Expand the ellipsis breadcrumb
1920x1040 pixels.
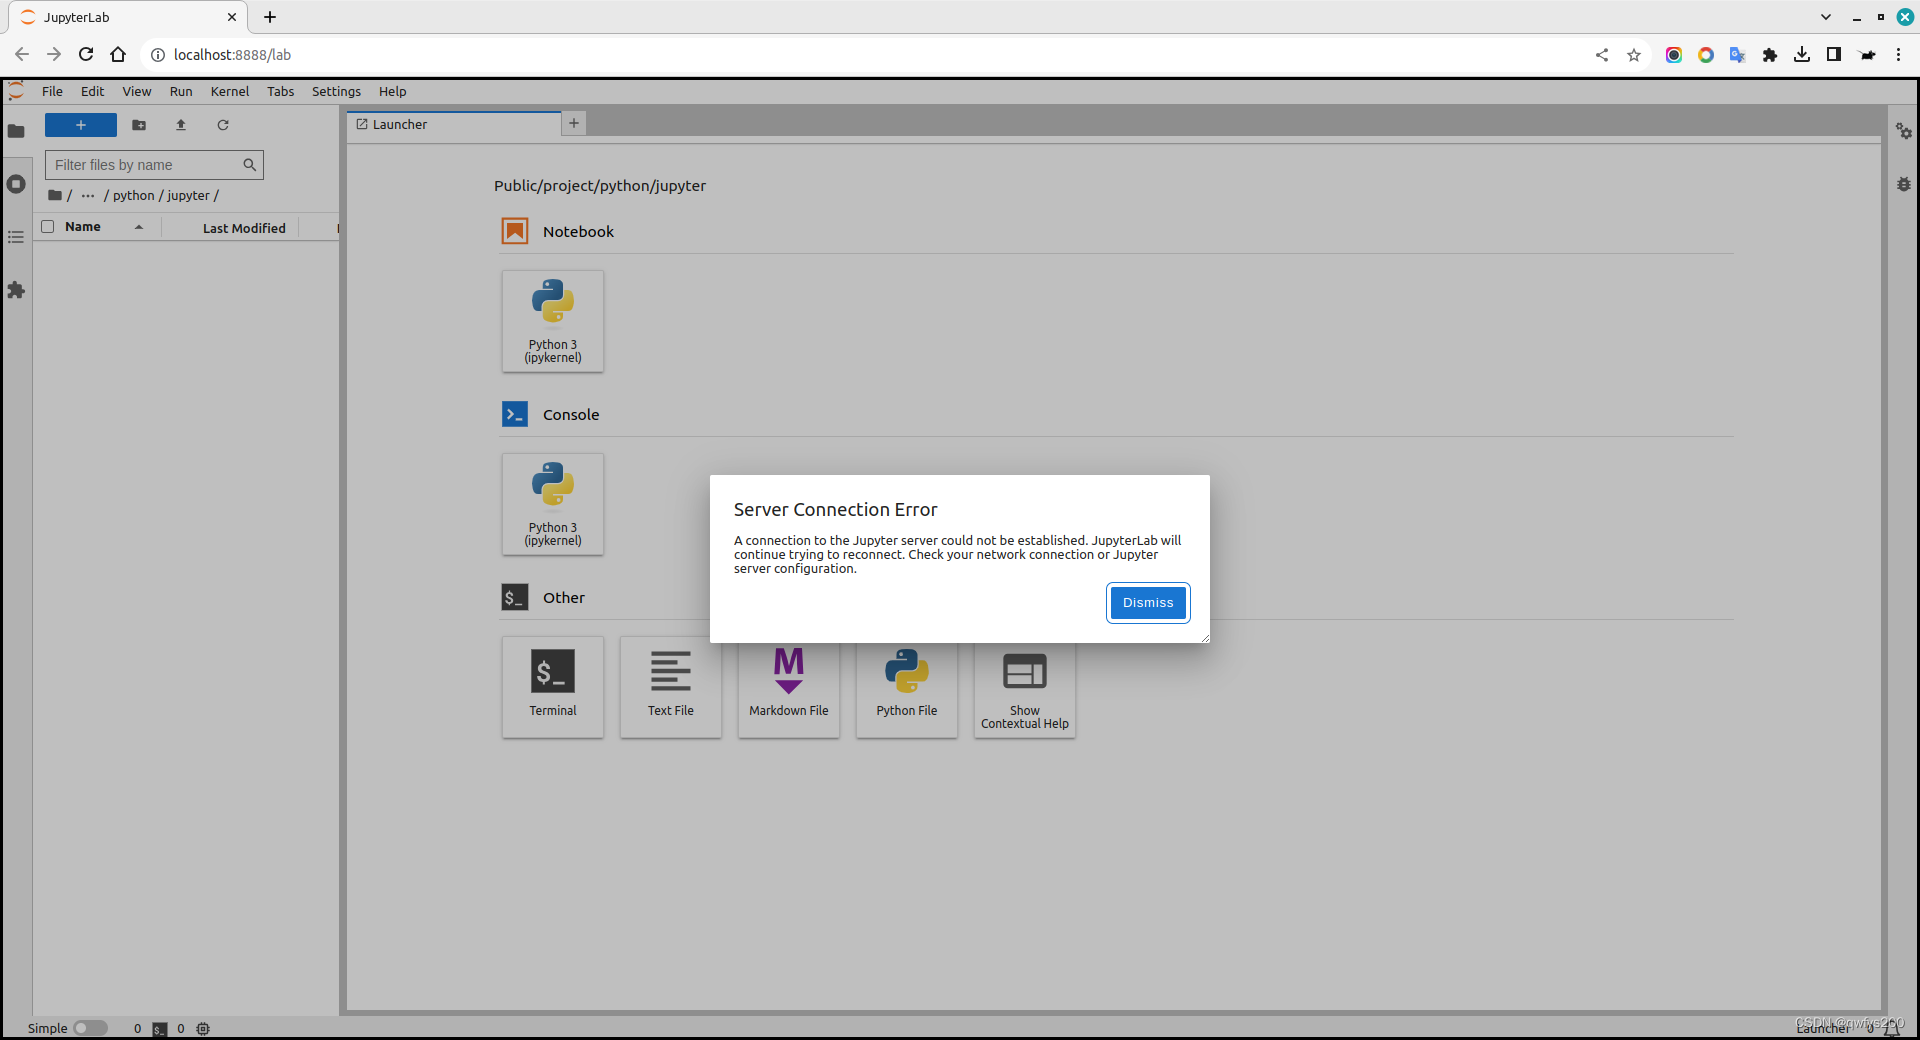88,195
